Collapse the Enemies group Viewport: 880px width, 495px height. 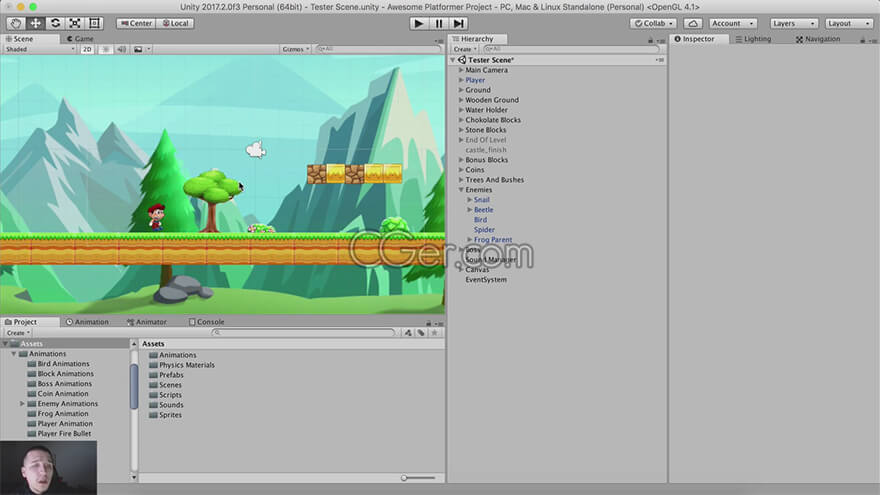pyautogui.click(x=461, y=190)
